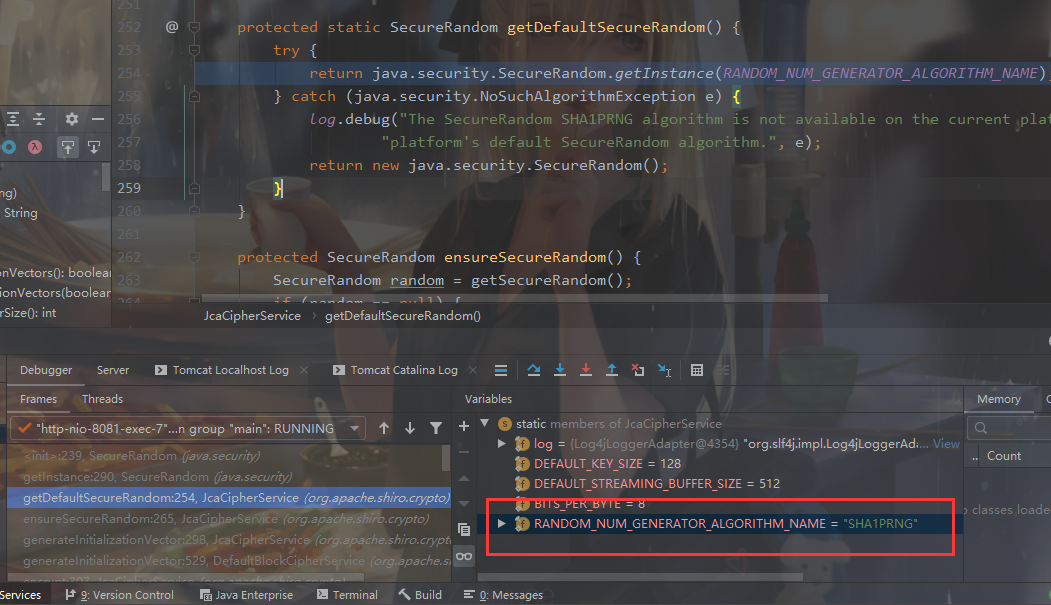This screenshot has height=605, width=1051.
Task: Close the Tomcat Localhost Log tab
Action: tap(304, 370)
